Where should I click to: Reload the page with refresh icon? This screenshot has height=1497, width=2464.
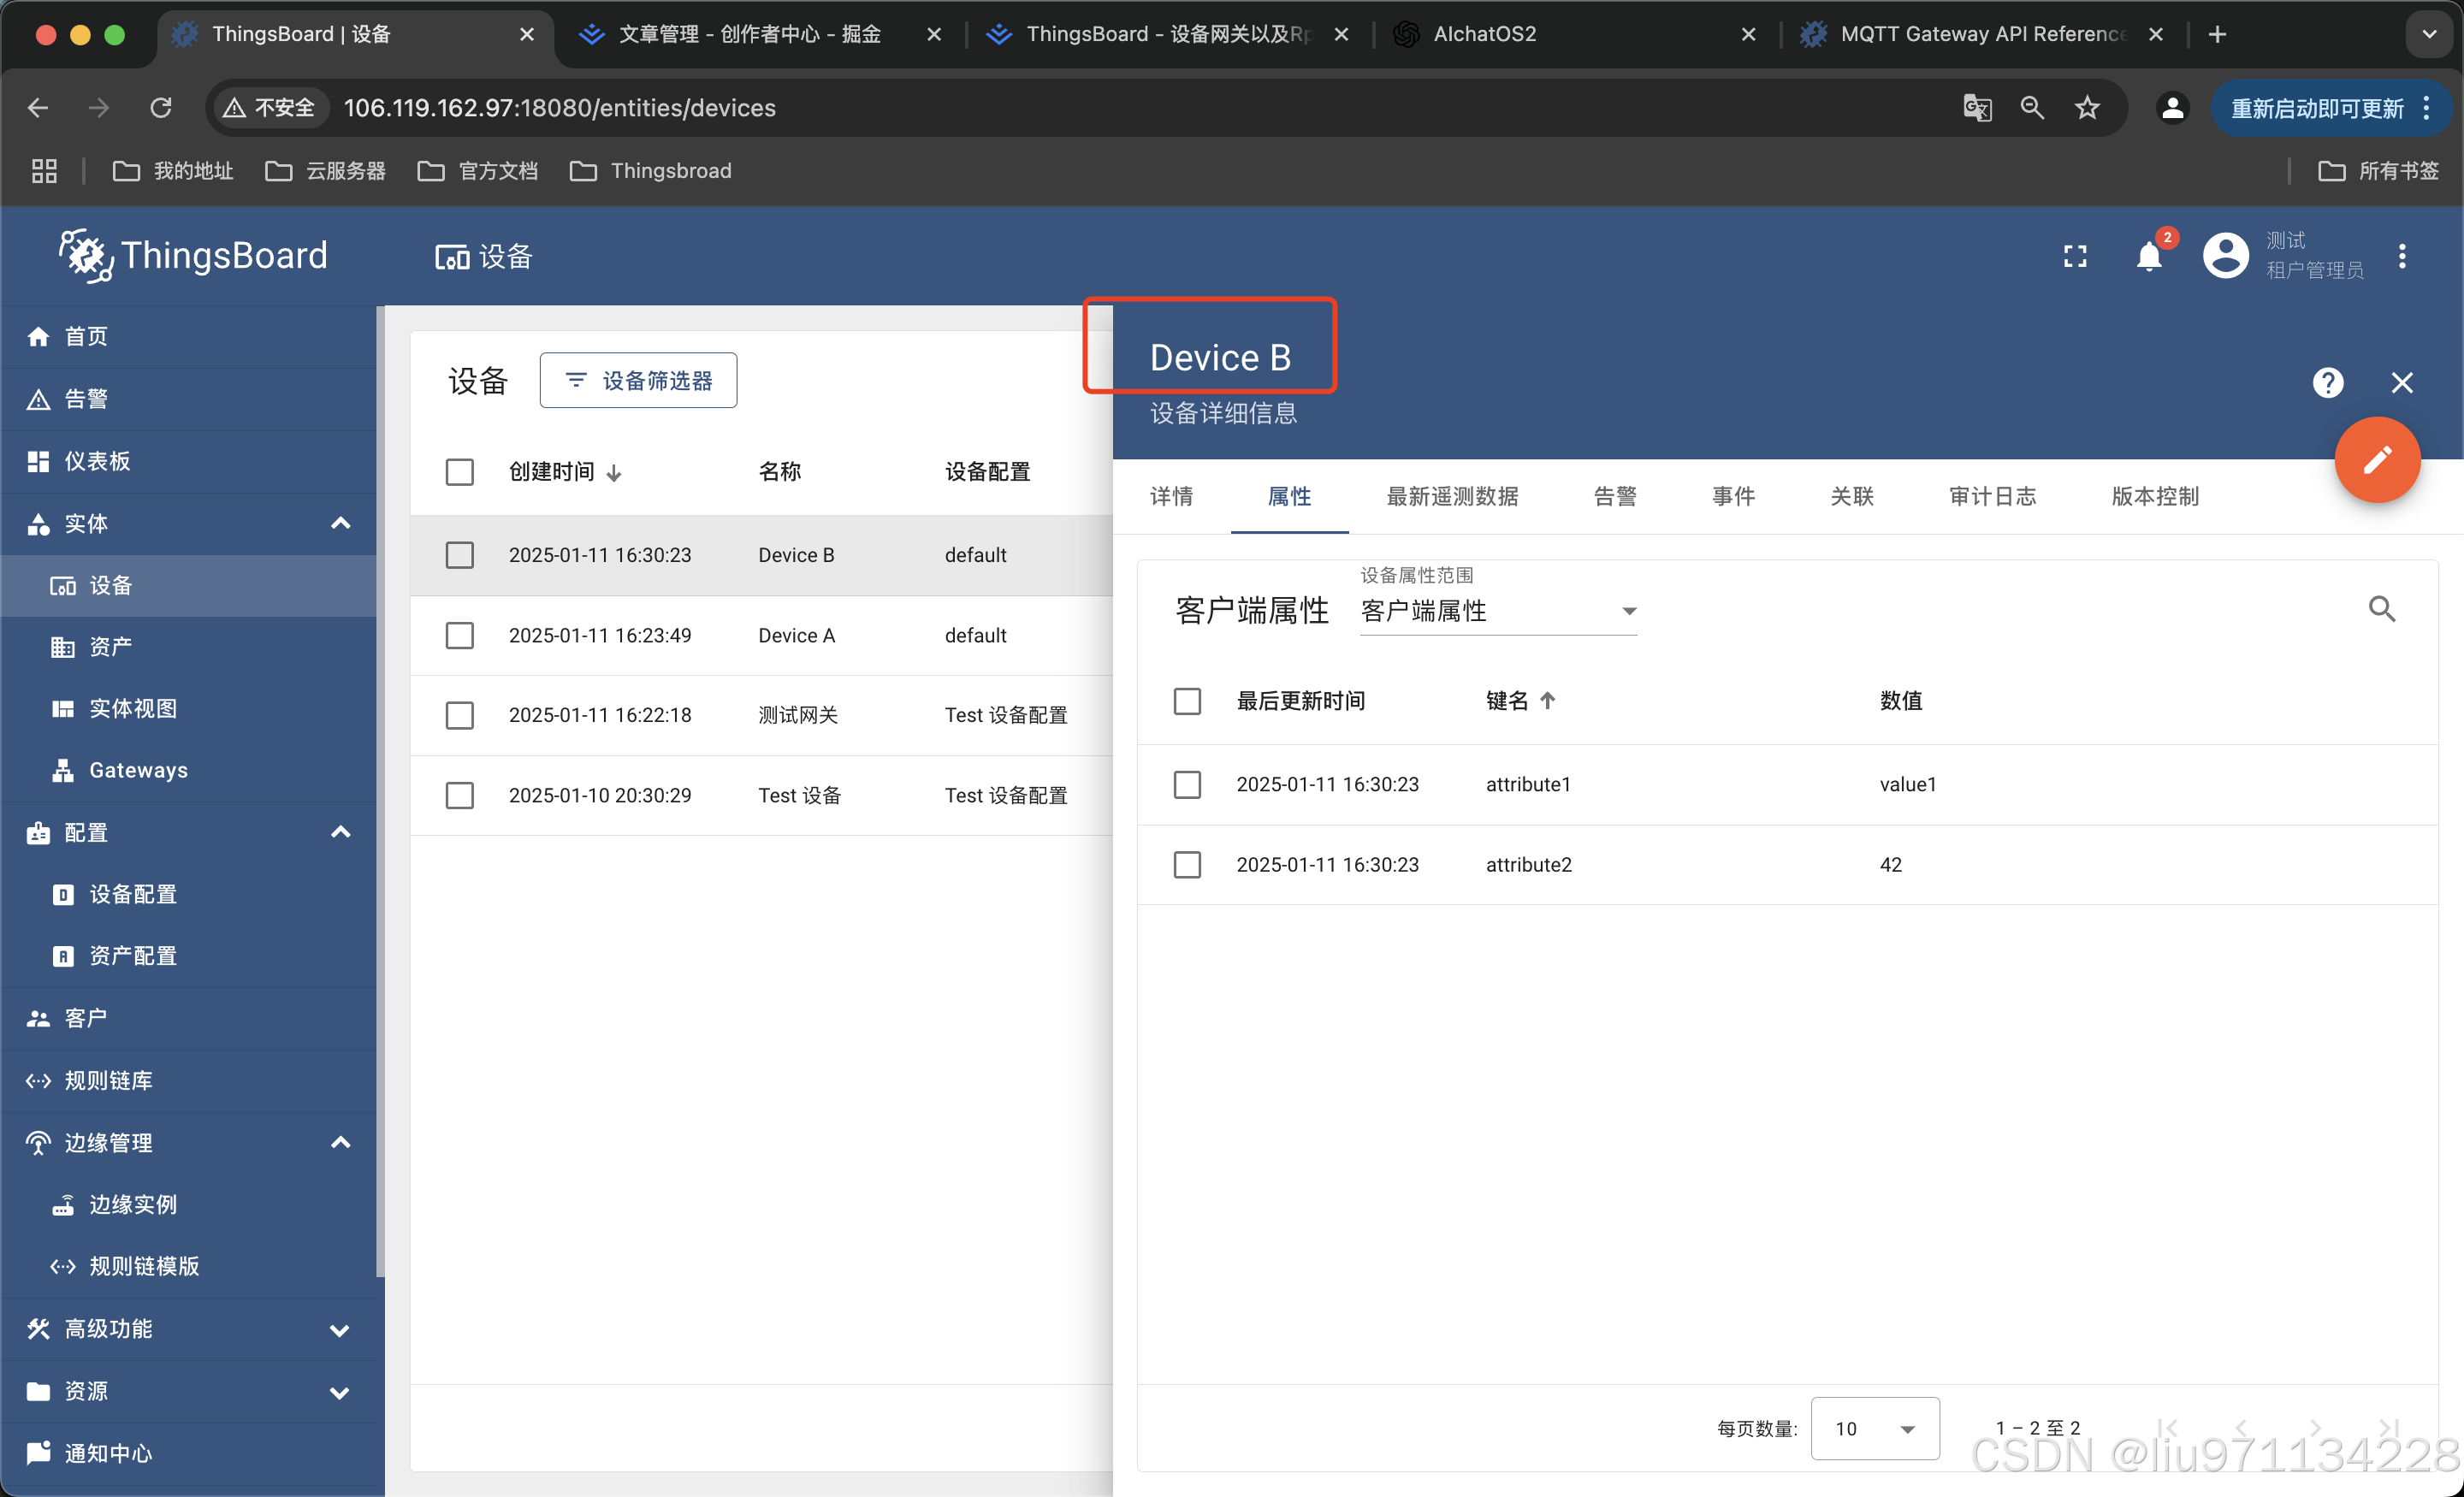point(161,108)
